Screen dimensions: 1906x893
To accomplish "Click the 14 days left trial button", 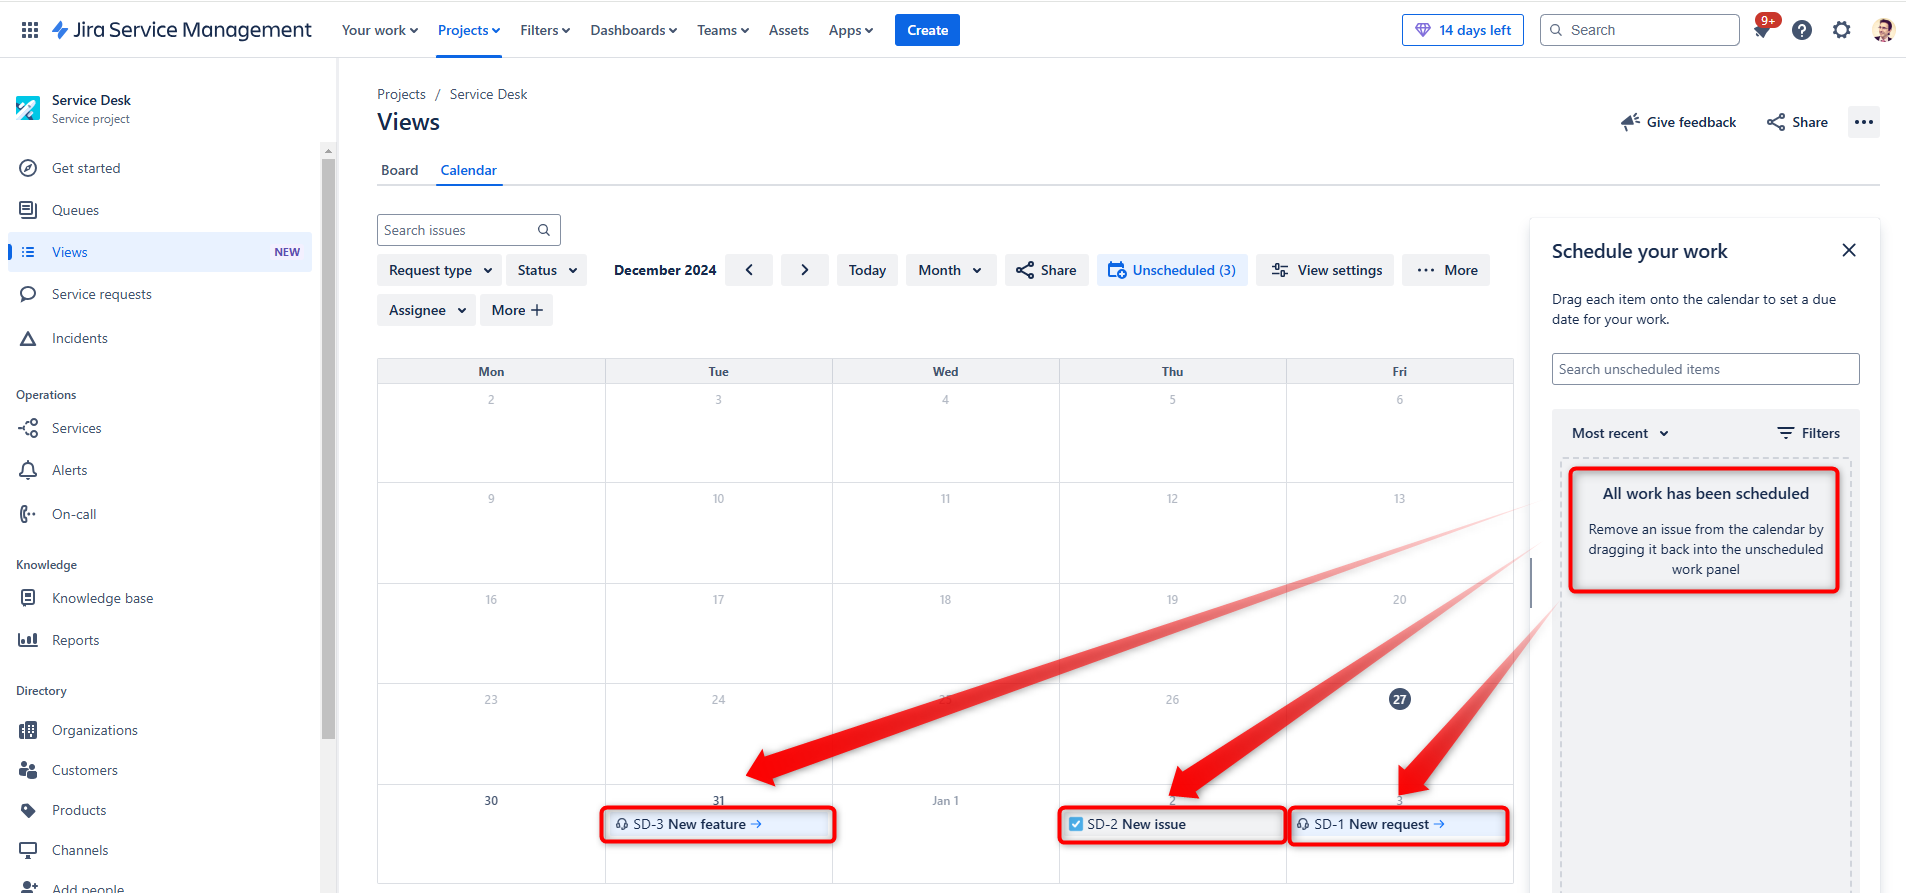I will (x=1463, y=30).
